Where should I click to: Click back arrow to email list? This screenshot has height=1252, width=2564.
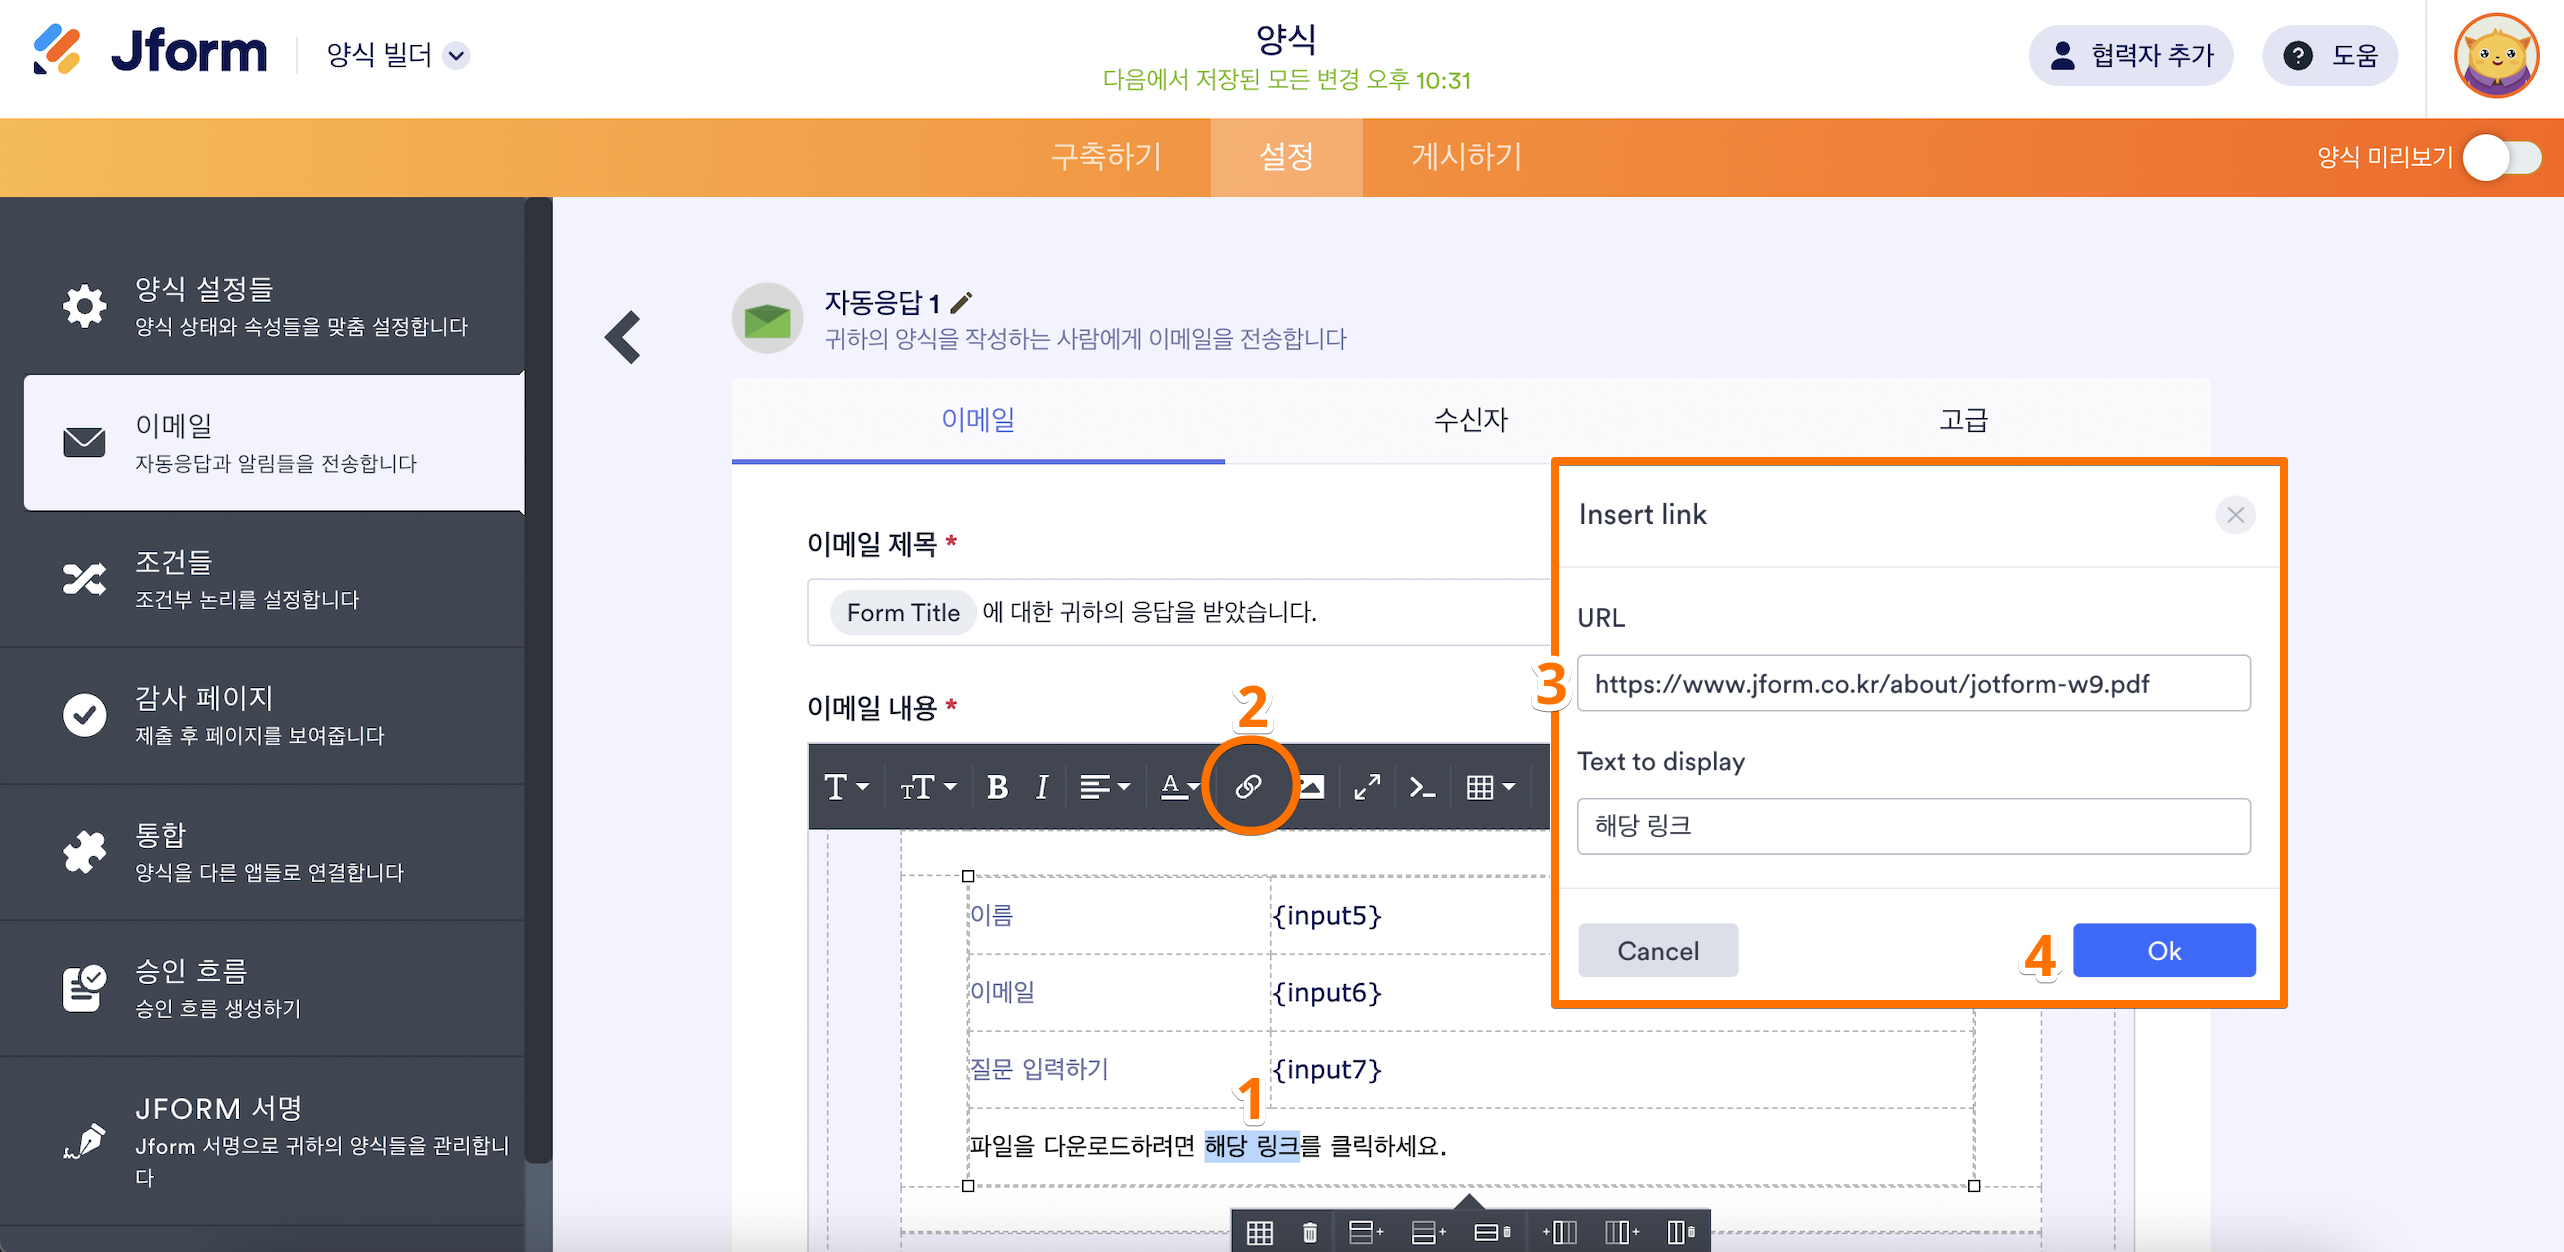(x=623, y=337)
